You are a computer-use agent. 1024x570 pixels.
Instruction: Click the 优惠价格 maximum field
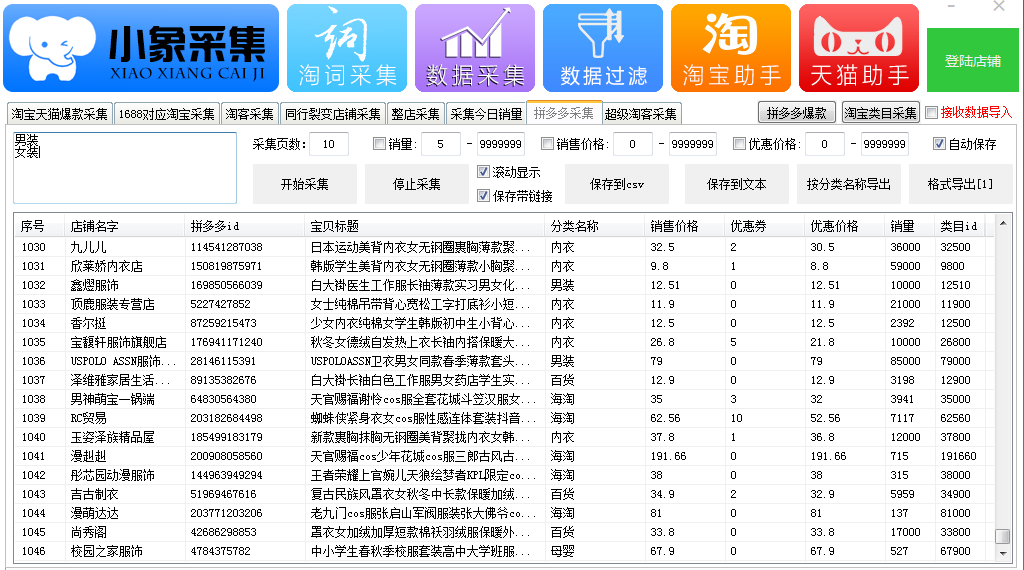885,144
